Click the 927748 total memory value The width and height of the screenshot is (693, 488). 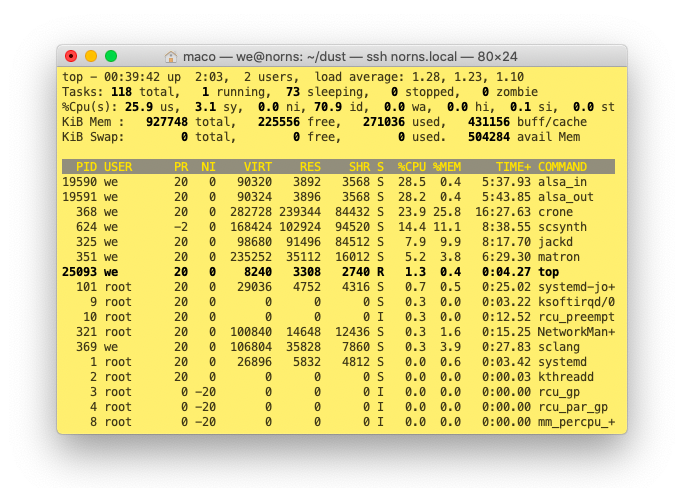click(x=167, y=122)
